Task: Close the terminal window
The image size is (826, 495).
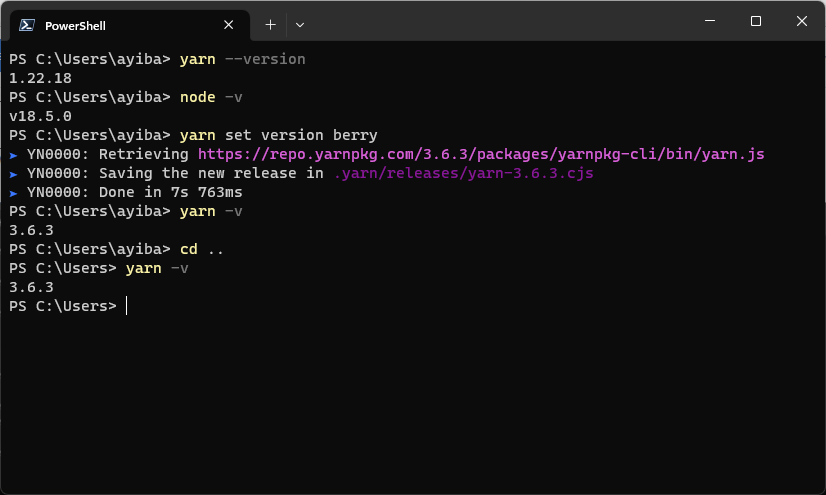Action: [802, 21]
